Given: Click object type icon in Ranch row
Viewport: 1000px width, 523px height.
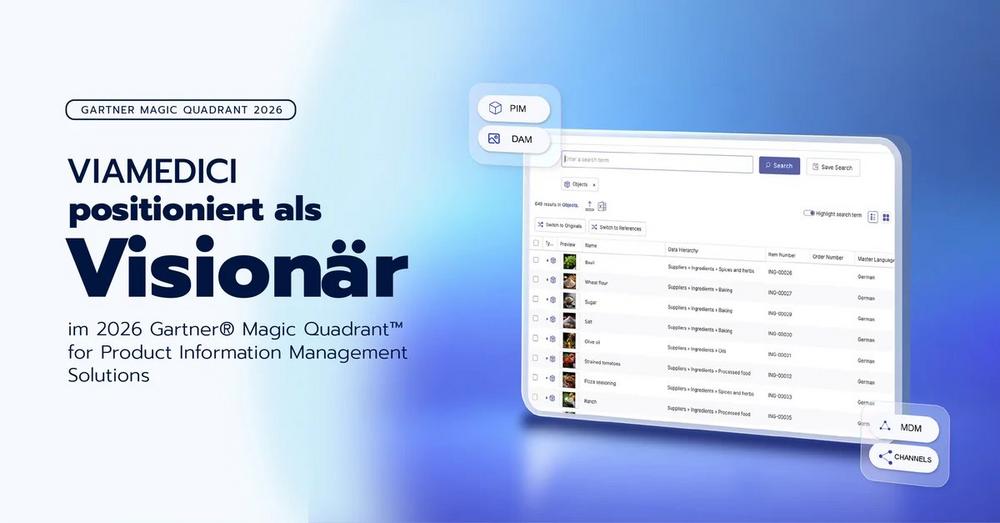Looking at the screenshot, I should [553, 399].
